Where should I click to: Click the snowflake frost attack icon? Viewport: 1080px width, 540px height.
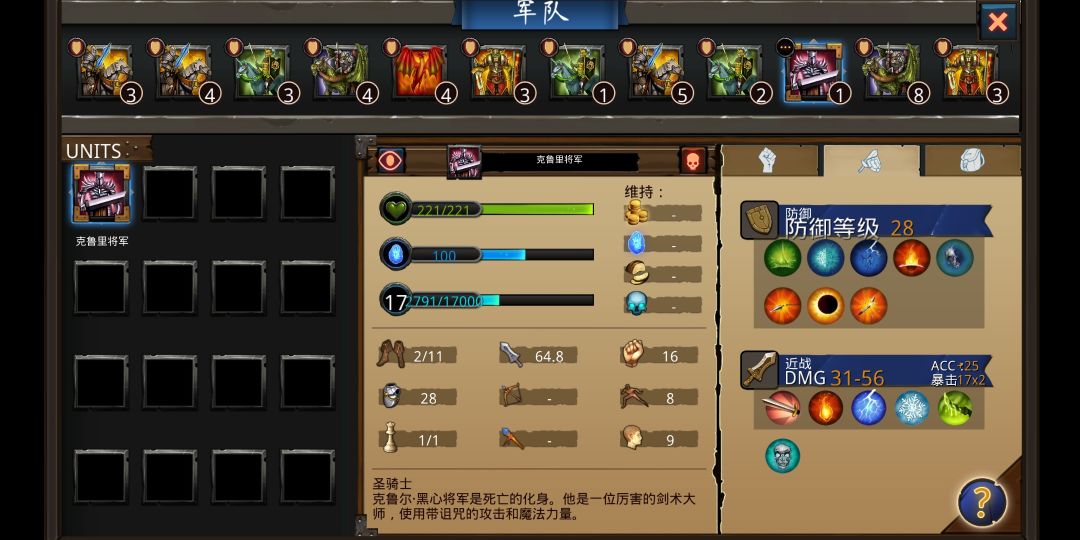(912, 408)
